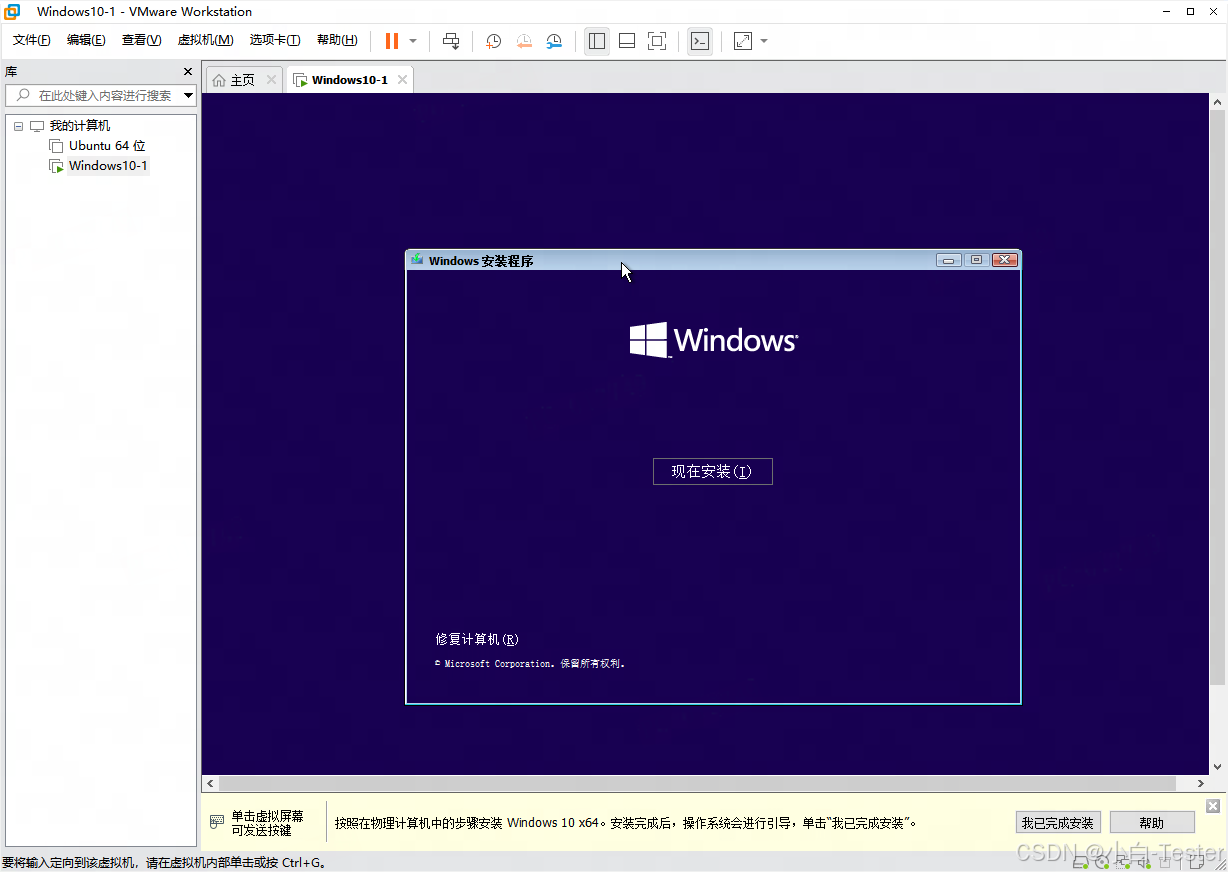Click the Windows 安装程序 title icon
1228x872 pixels.
tap(417, 260)
